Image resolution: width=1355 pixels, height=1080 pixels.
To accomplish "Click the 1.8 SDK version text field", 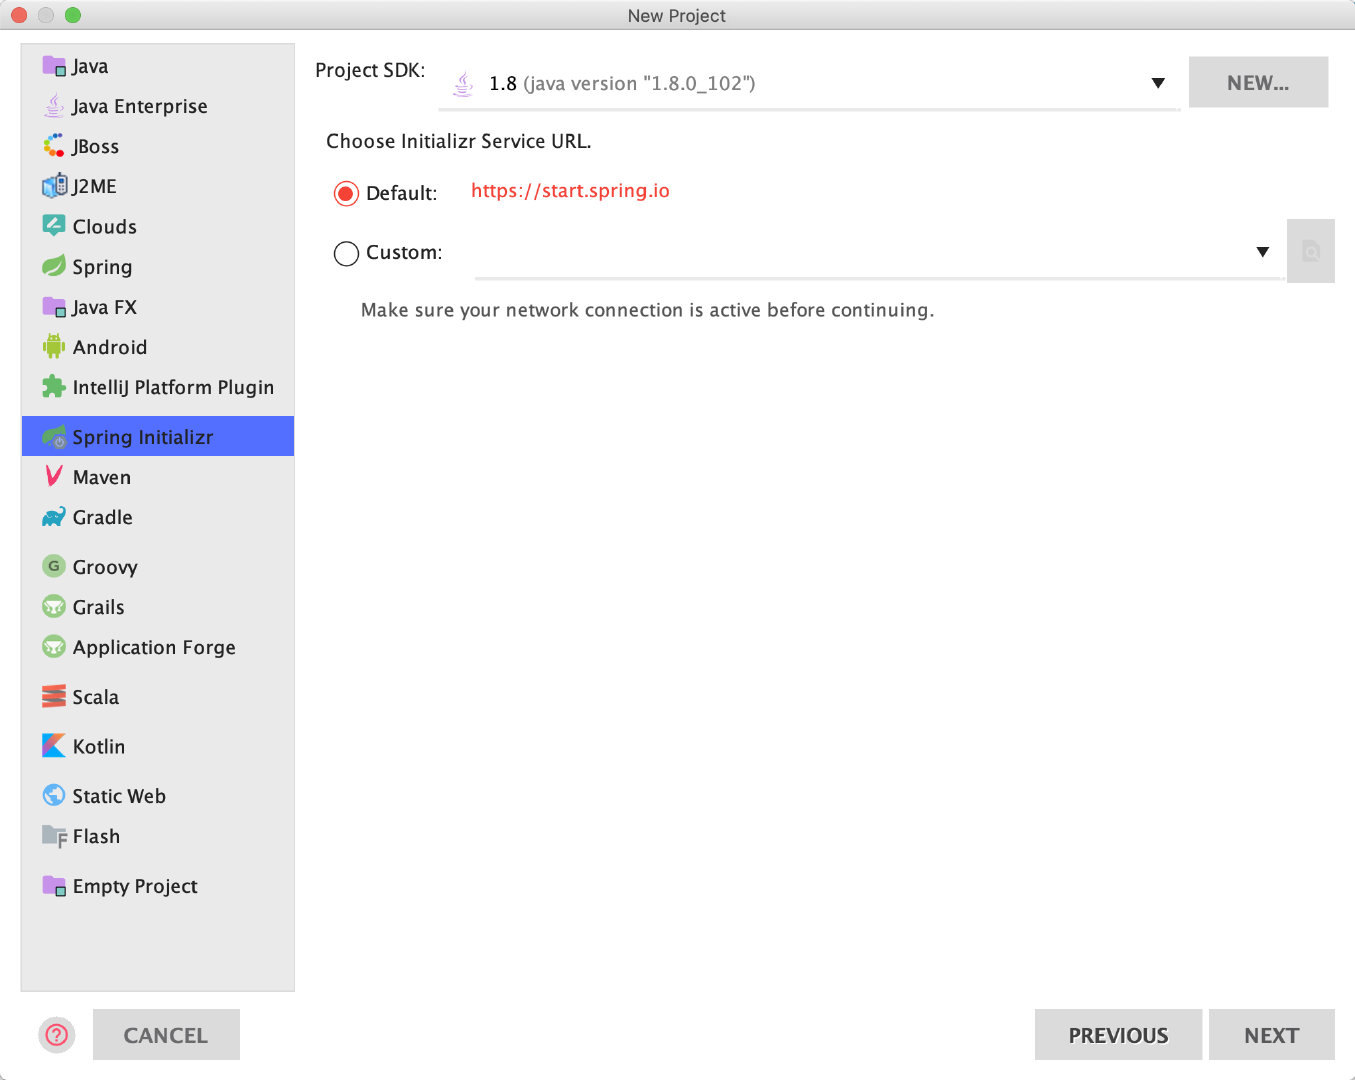I will click(810, 83).
